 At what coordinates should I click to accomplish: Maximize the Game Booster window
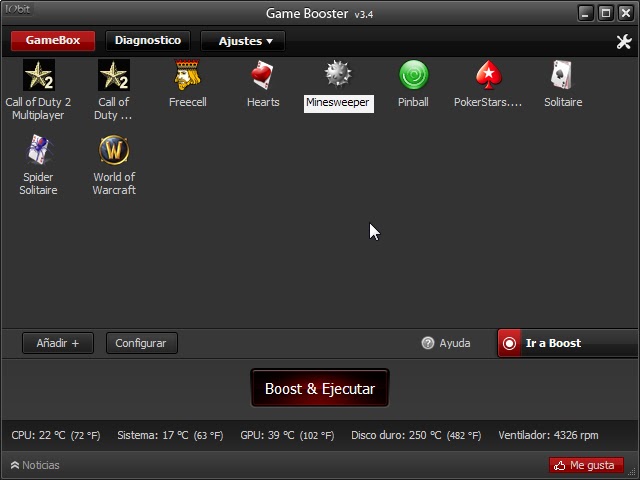(606, 13)
